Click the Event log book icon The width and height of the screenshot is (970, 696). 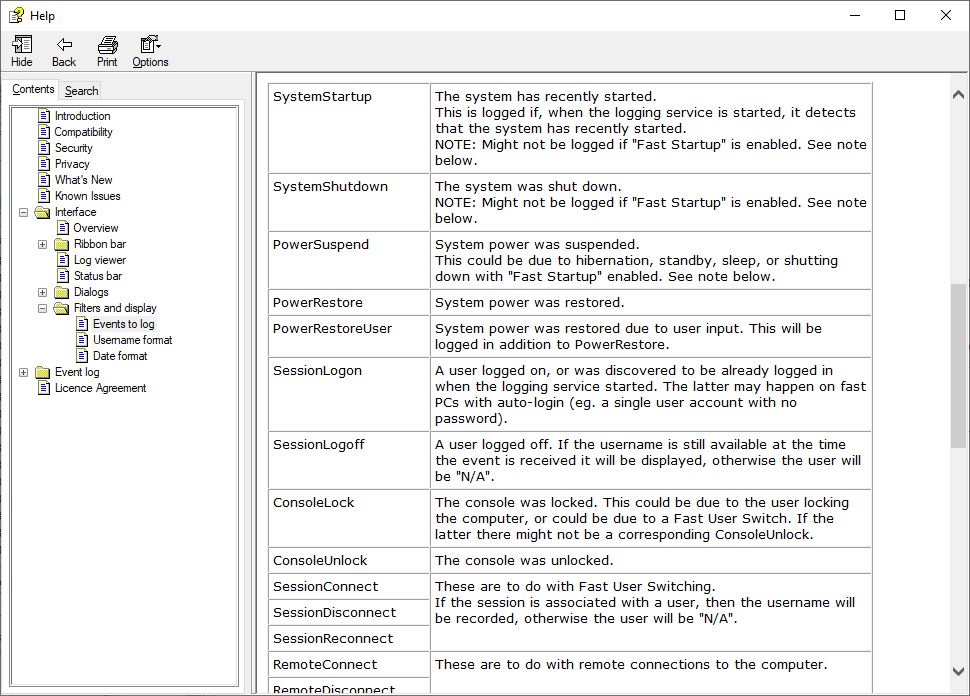click(x=43, y=372)
